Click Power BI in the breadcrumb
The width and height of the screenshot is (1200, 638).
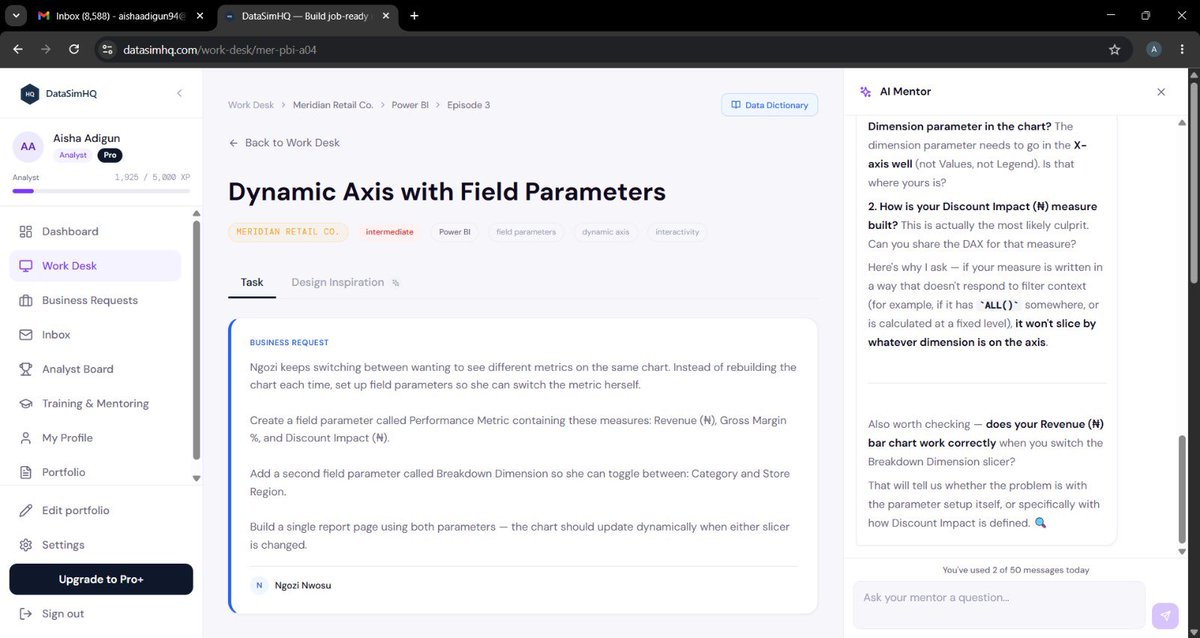pos(410,105)
